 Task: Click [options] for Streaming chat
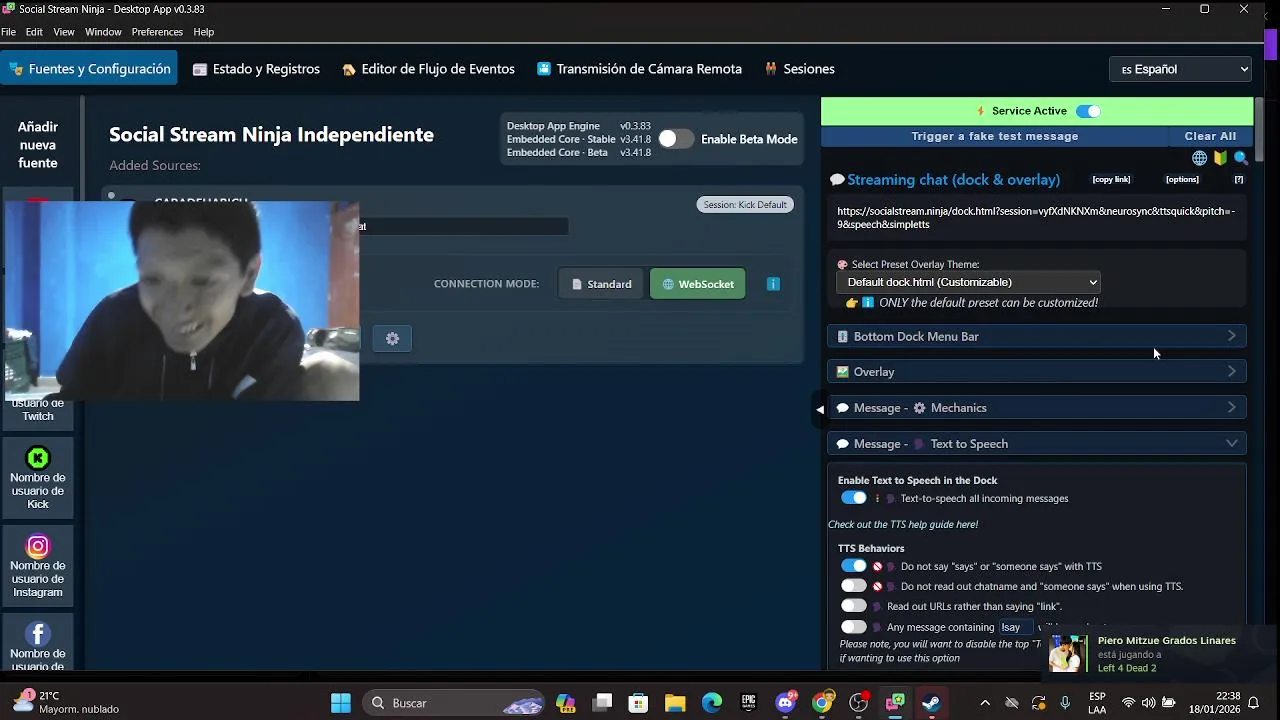coord(1182,180)
